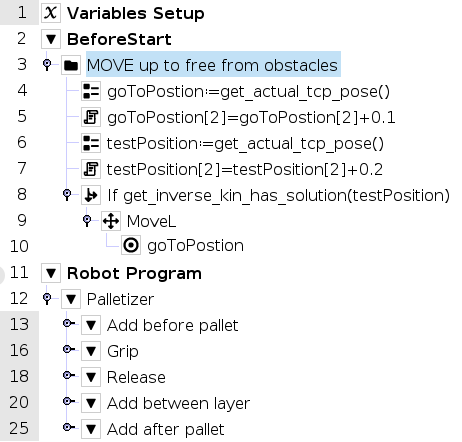Select the MOVE up to free from obstacles folder

point(213,64)
